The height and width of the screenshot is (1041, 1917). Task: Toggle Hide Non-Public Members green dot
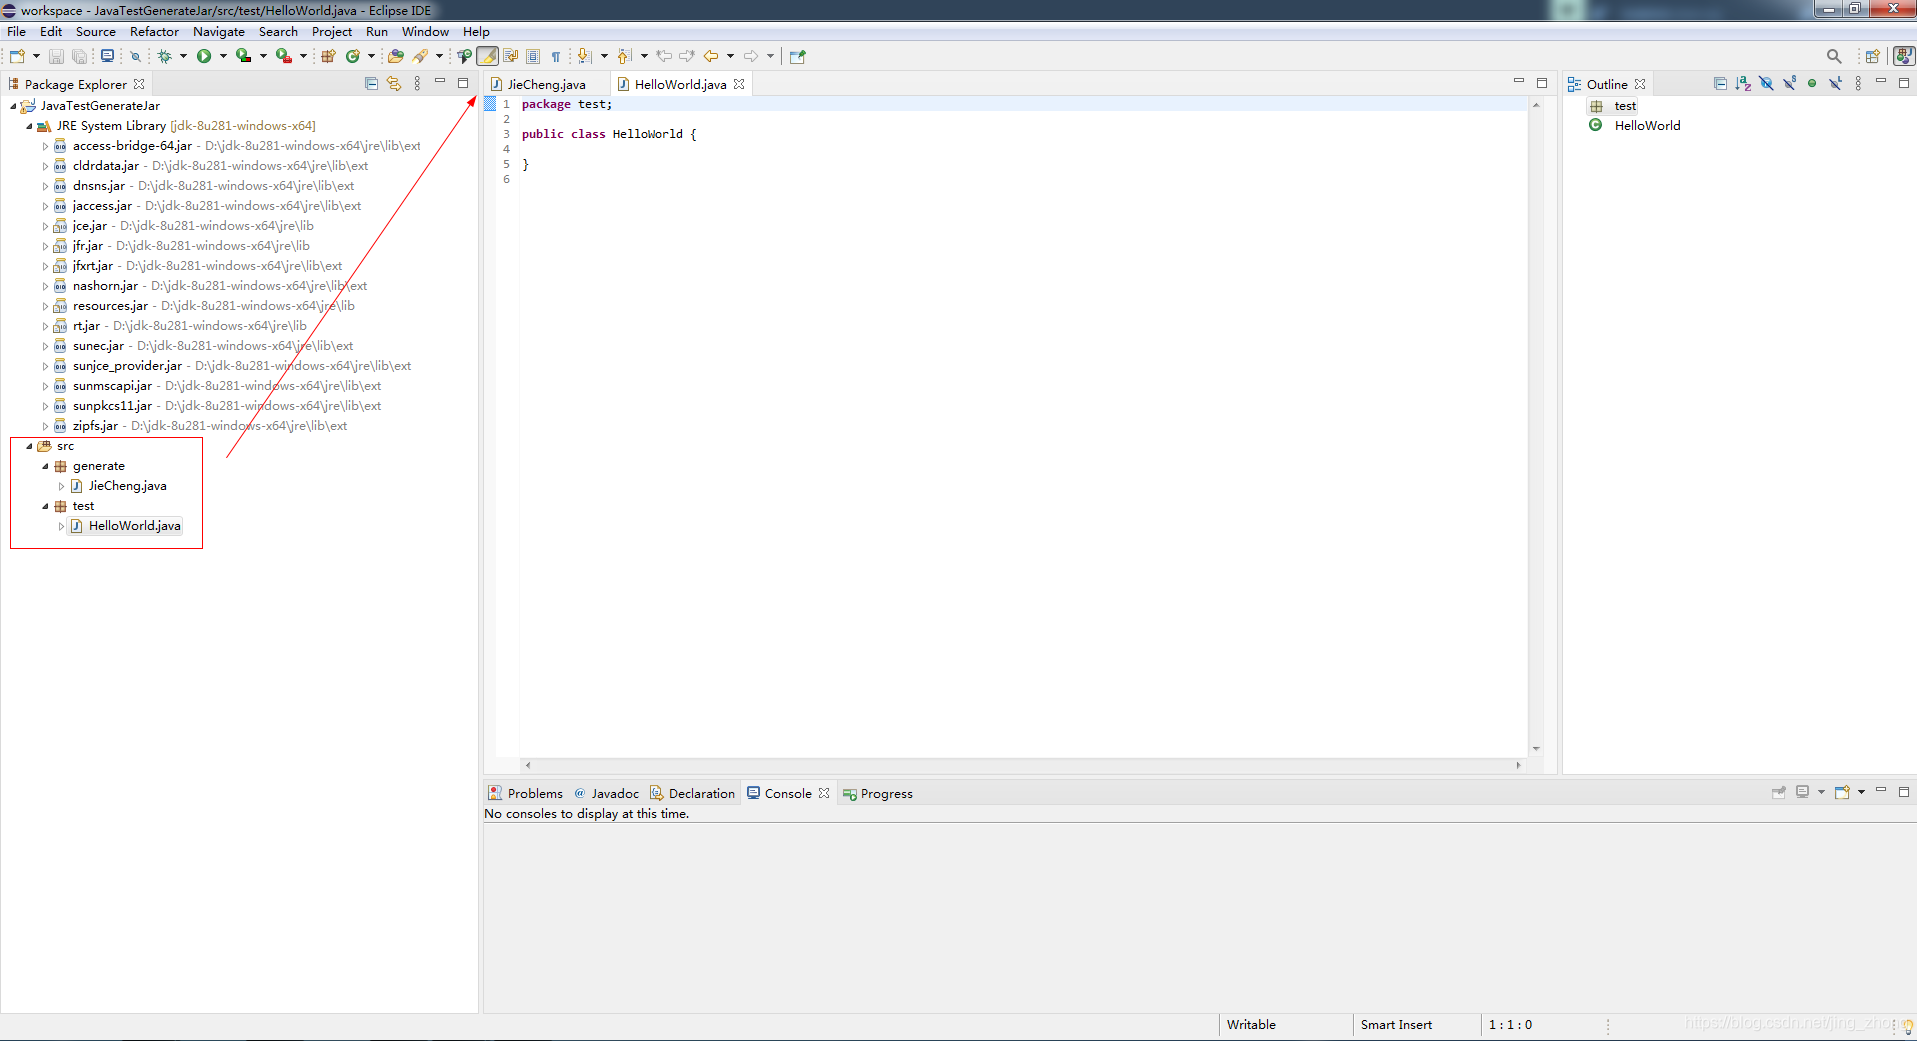coord(1812,84)
